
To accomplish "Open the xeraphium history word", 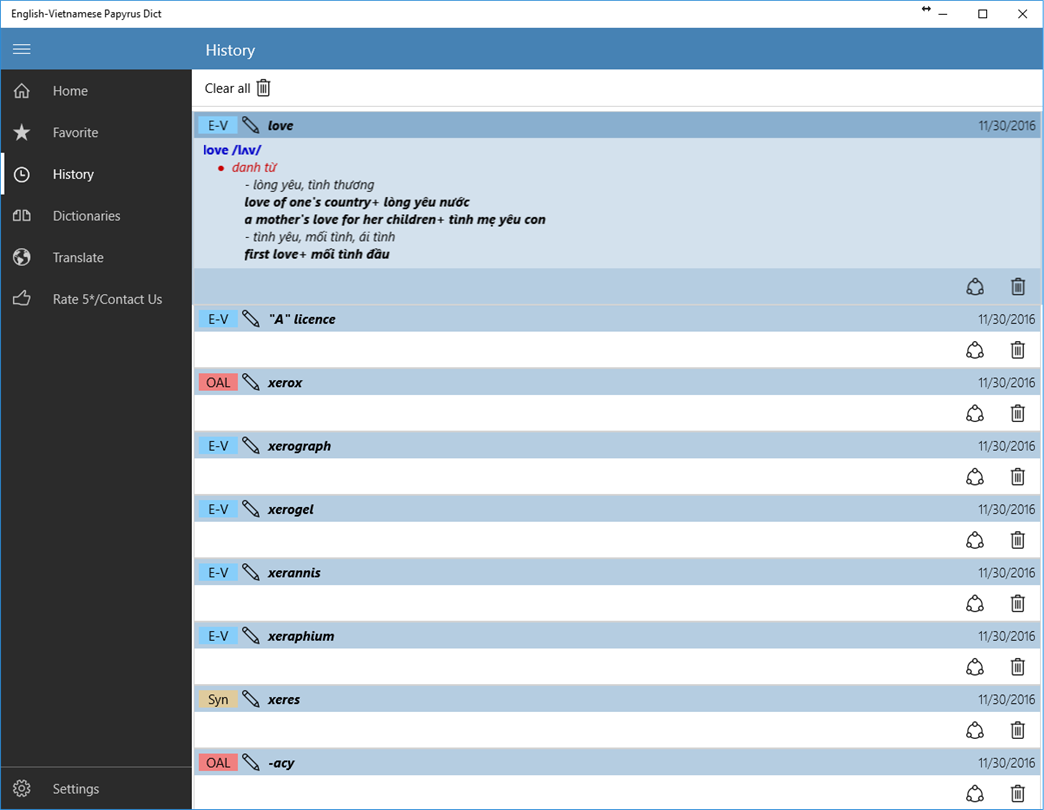I will tap(301, 636).
